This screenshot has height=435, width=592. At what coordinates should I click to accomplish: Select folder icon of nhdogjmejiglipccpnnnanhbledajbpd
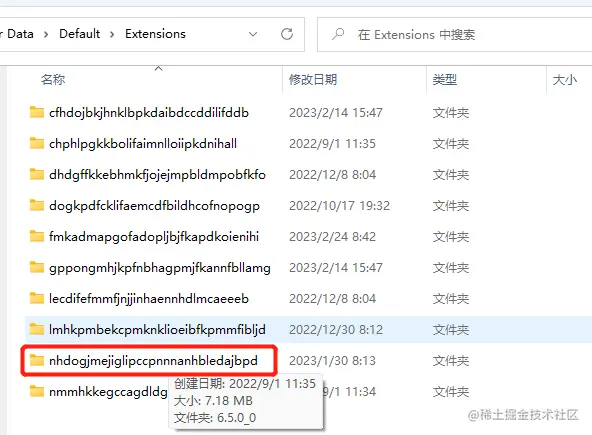pyautogui.click(x=37, y=360)
